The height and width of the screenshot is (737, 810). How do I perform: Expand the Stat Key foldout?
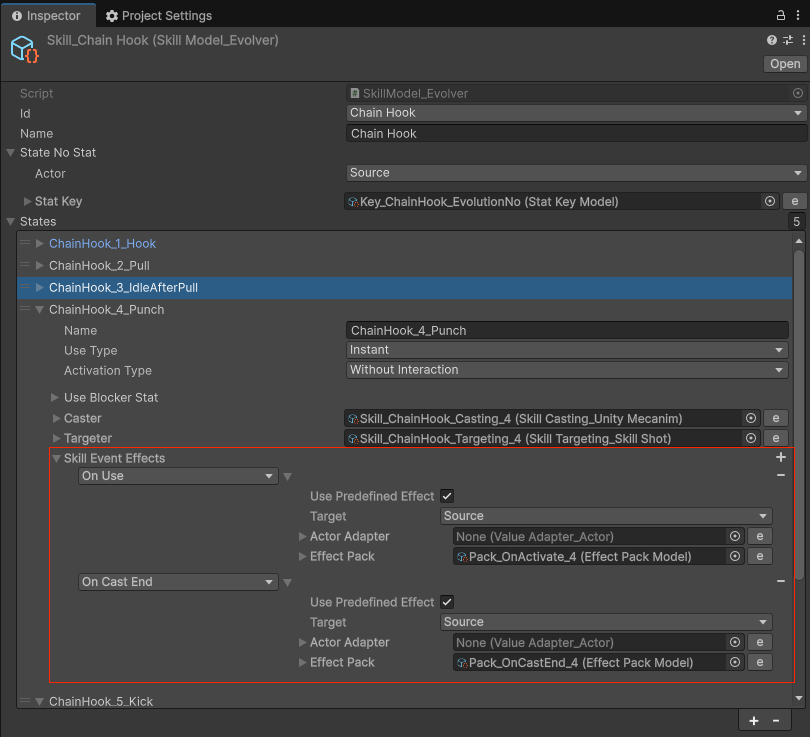[27, 201]
